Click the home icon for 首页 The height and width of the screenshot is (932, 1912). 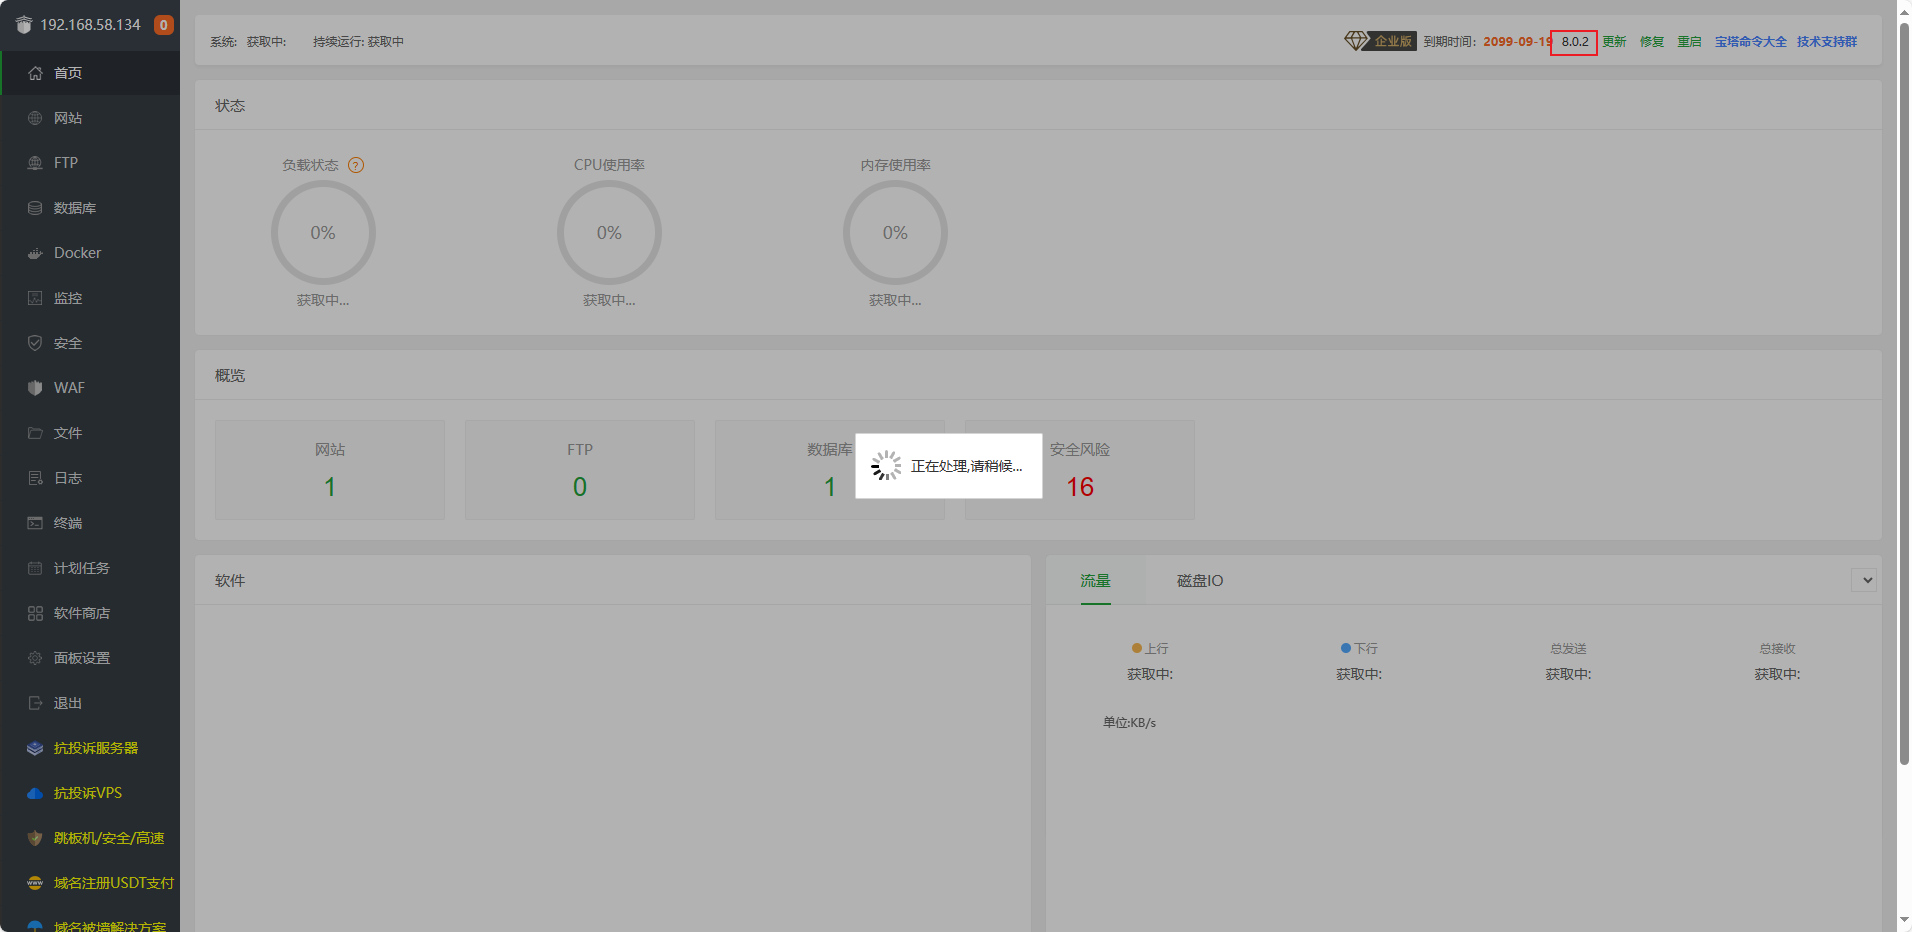coord(35,73)
